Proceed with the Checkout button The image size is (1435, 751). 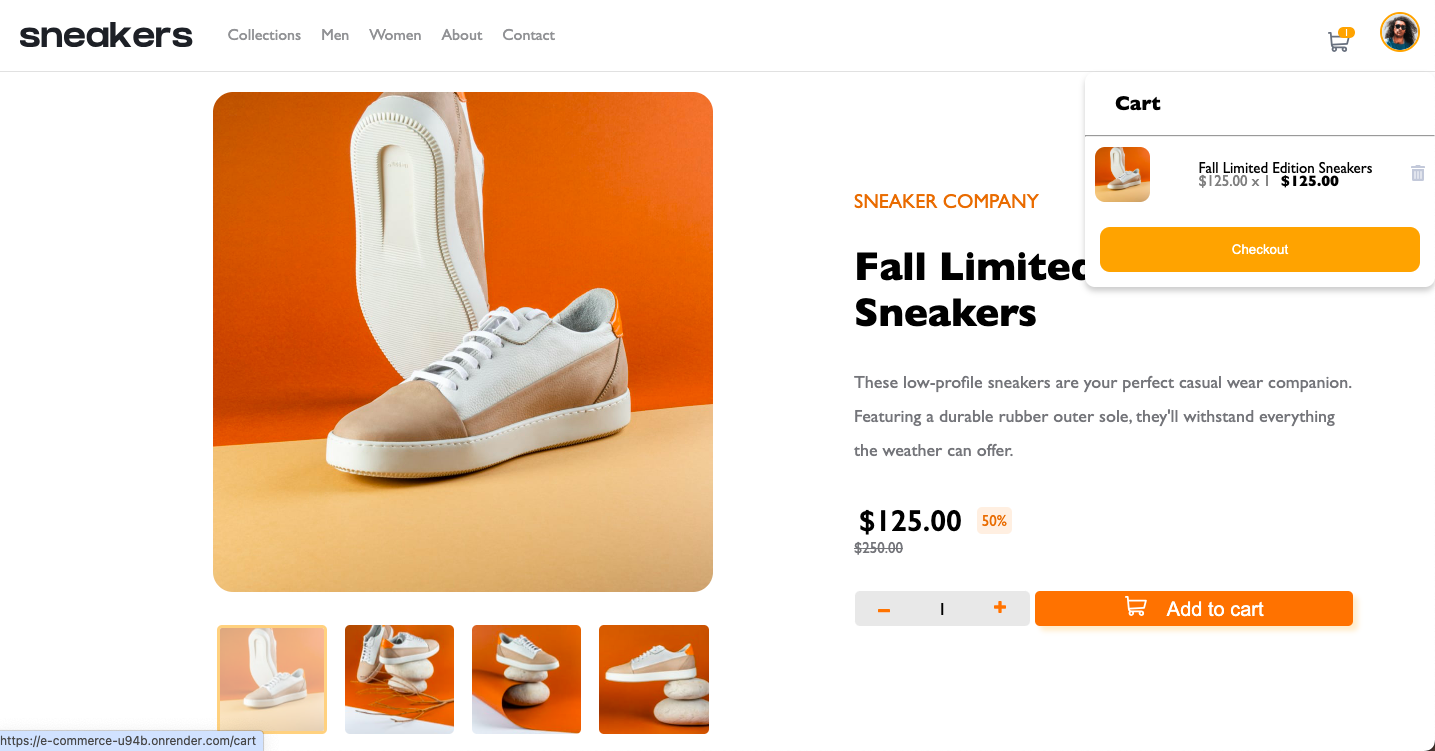1260,249
